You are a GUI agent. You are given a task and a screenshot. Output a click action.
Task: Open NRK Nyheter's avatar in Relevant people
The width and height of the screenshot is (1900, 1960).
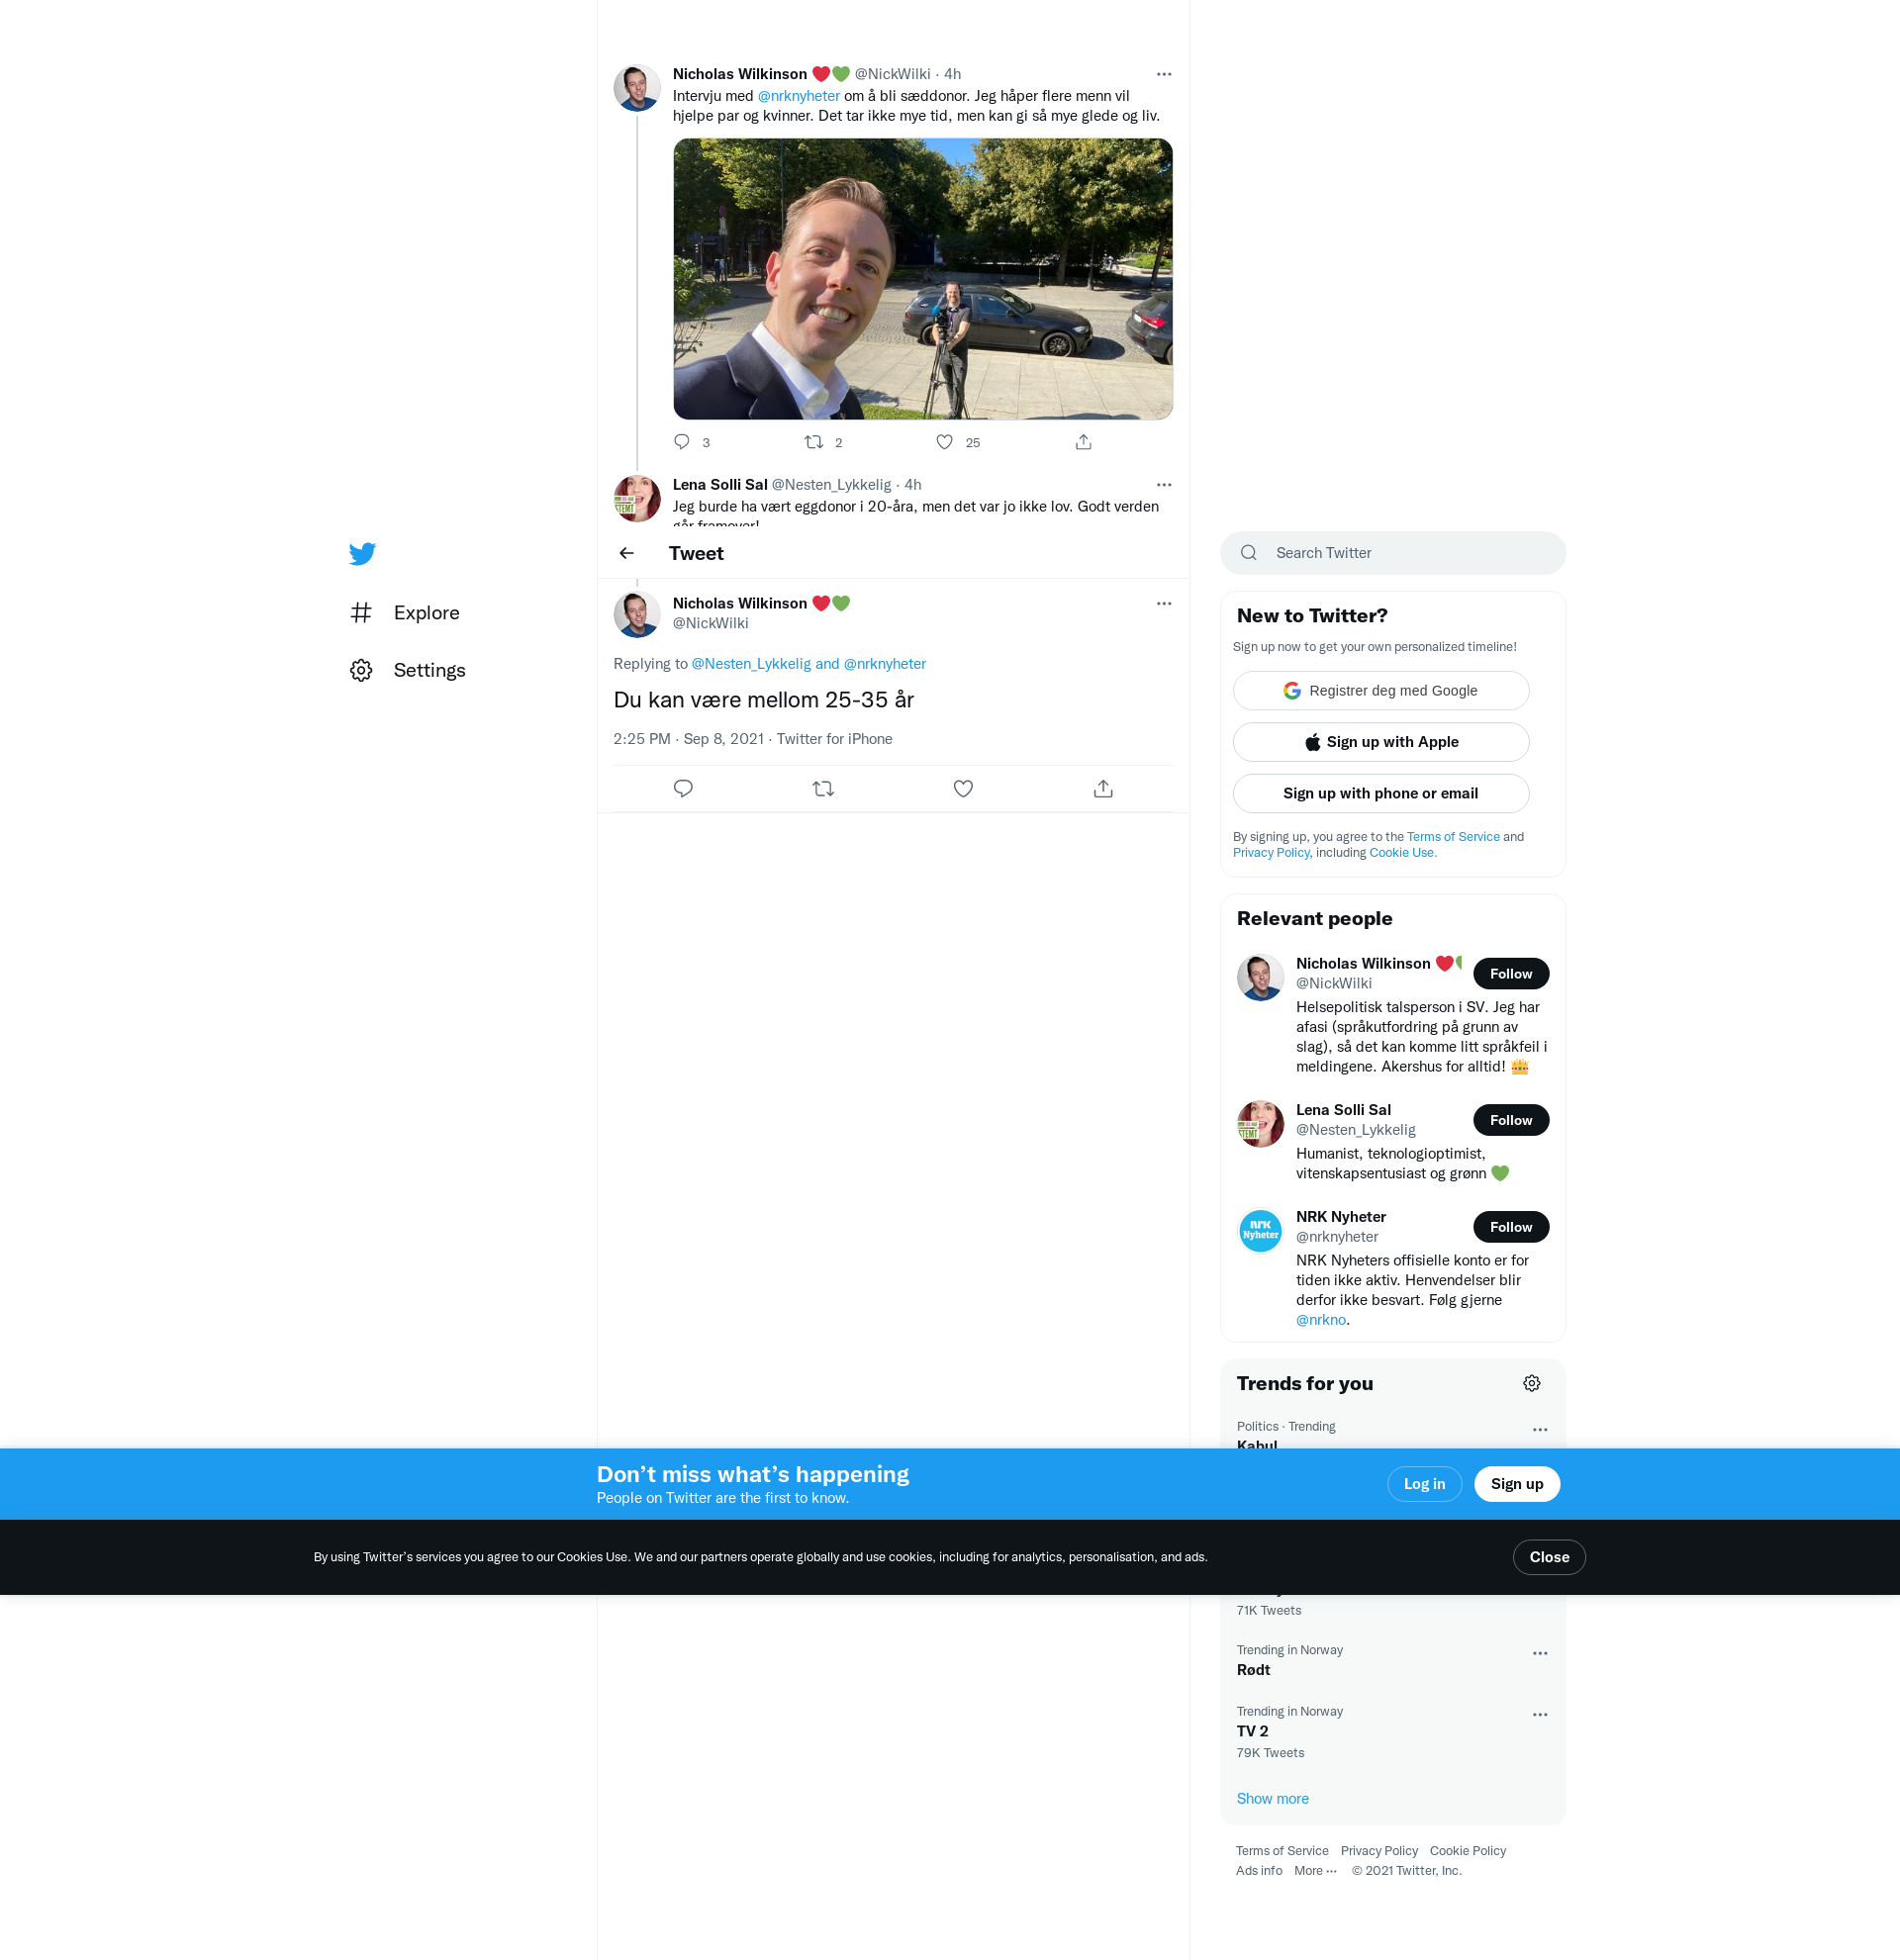point(1261,1231)
